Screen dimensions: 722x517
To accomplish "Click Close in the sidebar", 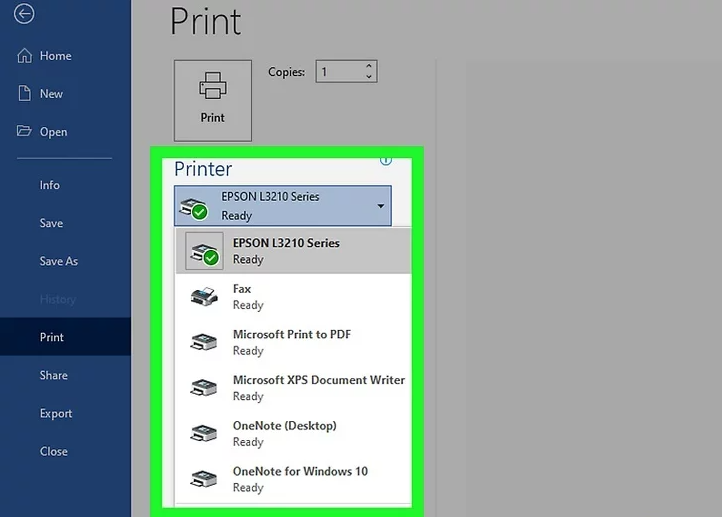I will 65,451.
